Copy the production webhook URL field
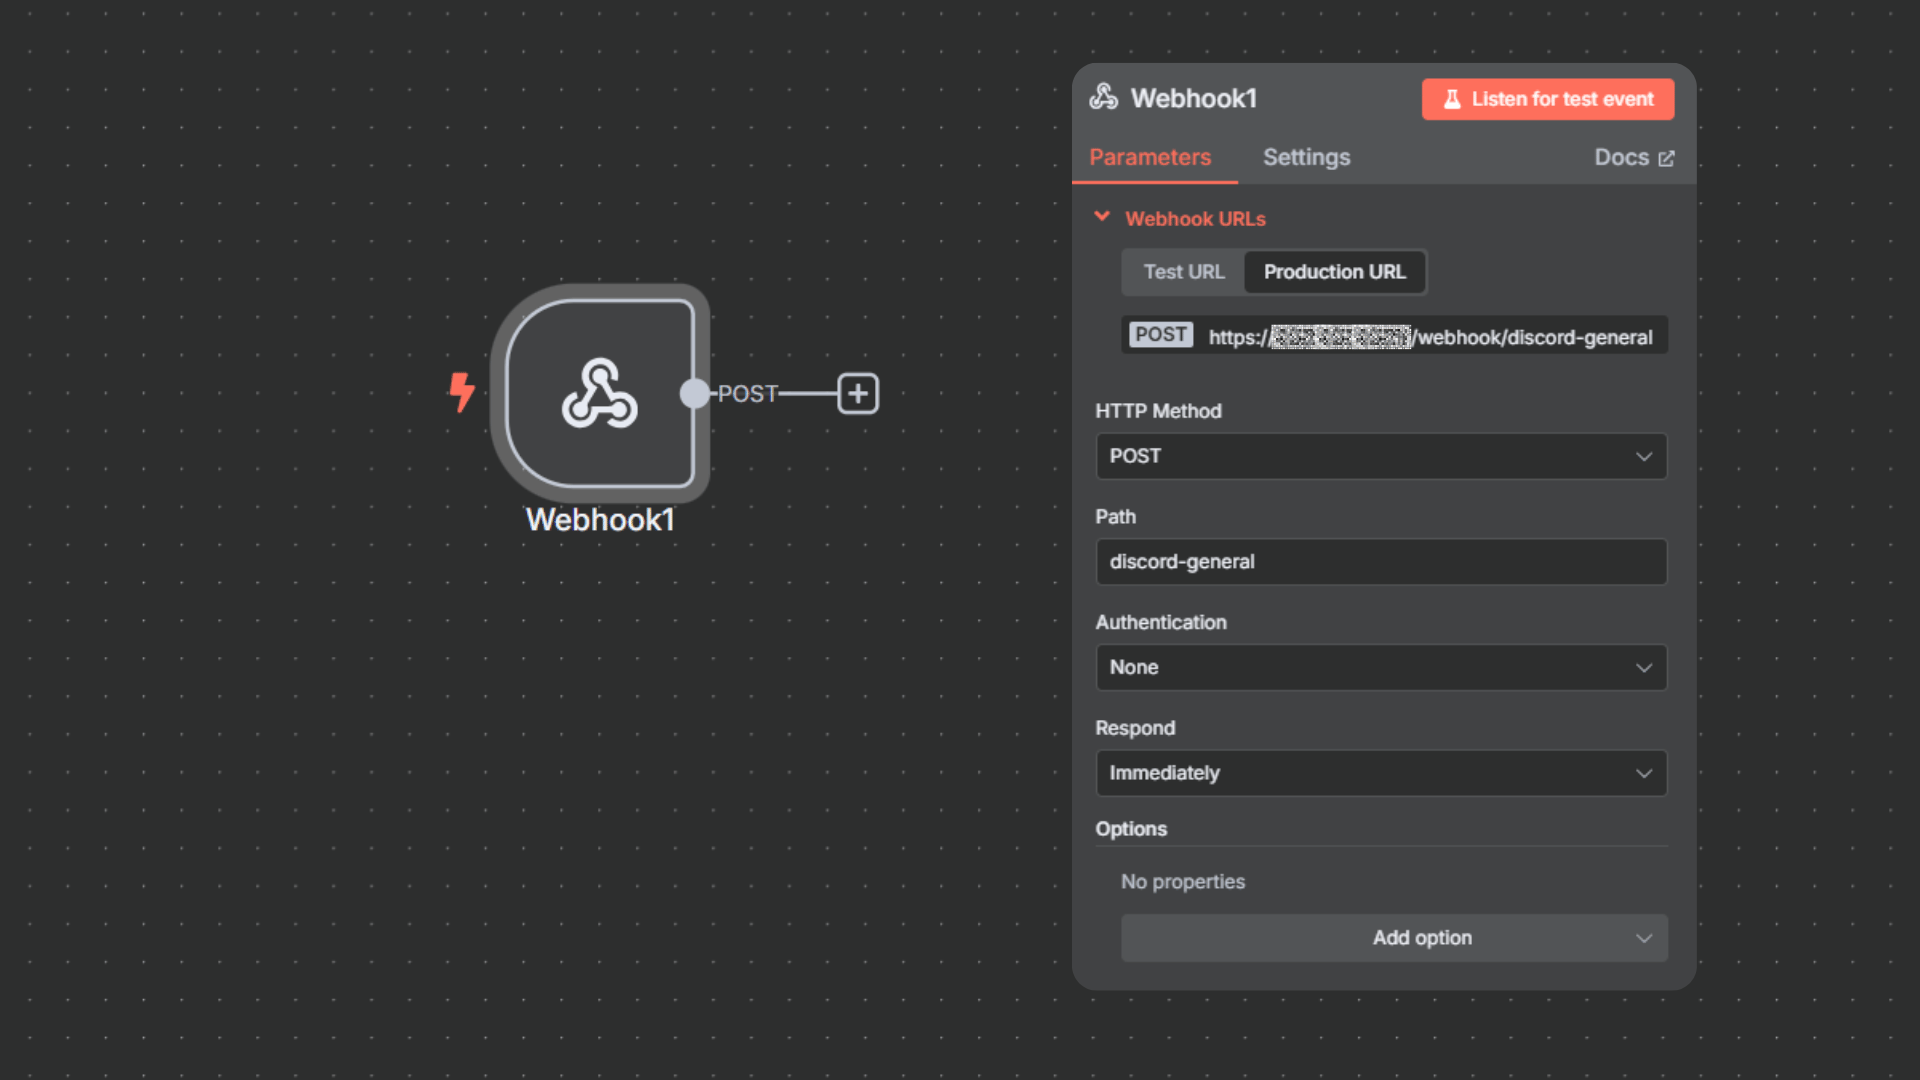Viewport: 1920px width, 1080px height. tap(1428, 337)
